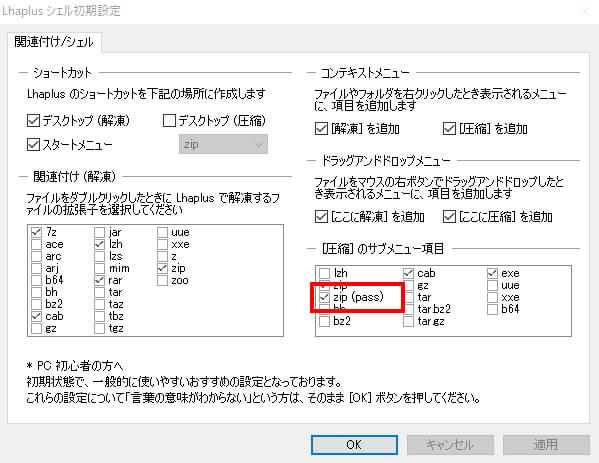Viewport: 599px width, 463px height.
Task: Toggle [ここに解凍] を追加 checkbox
Action: point(322,217)
